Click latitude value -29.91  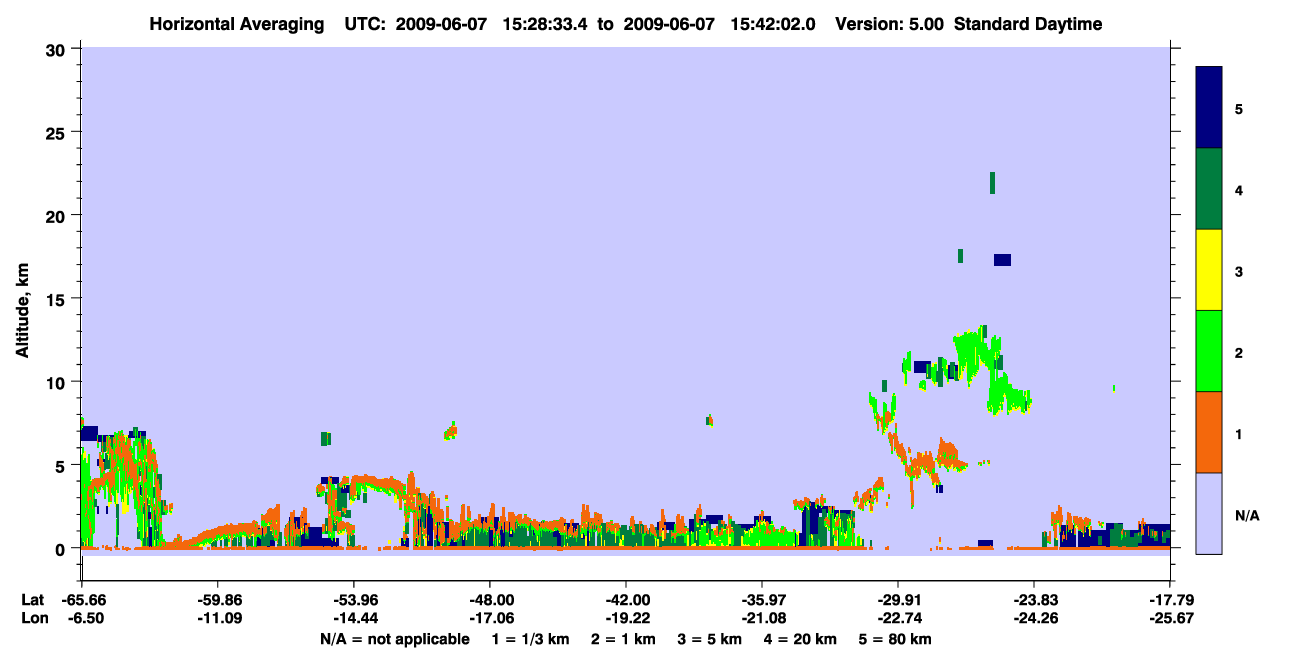click(898, 600)
